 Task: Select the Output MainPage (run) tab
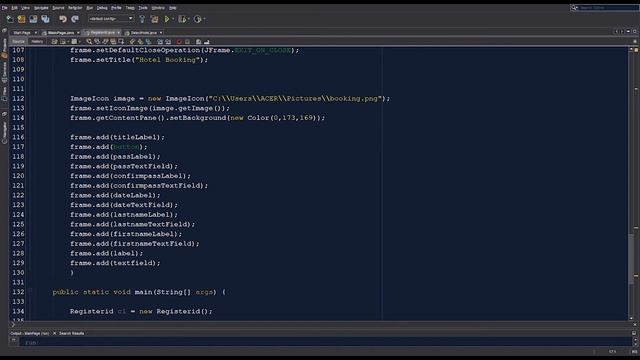pos(29,333)
